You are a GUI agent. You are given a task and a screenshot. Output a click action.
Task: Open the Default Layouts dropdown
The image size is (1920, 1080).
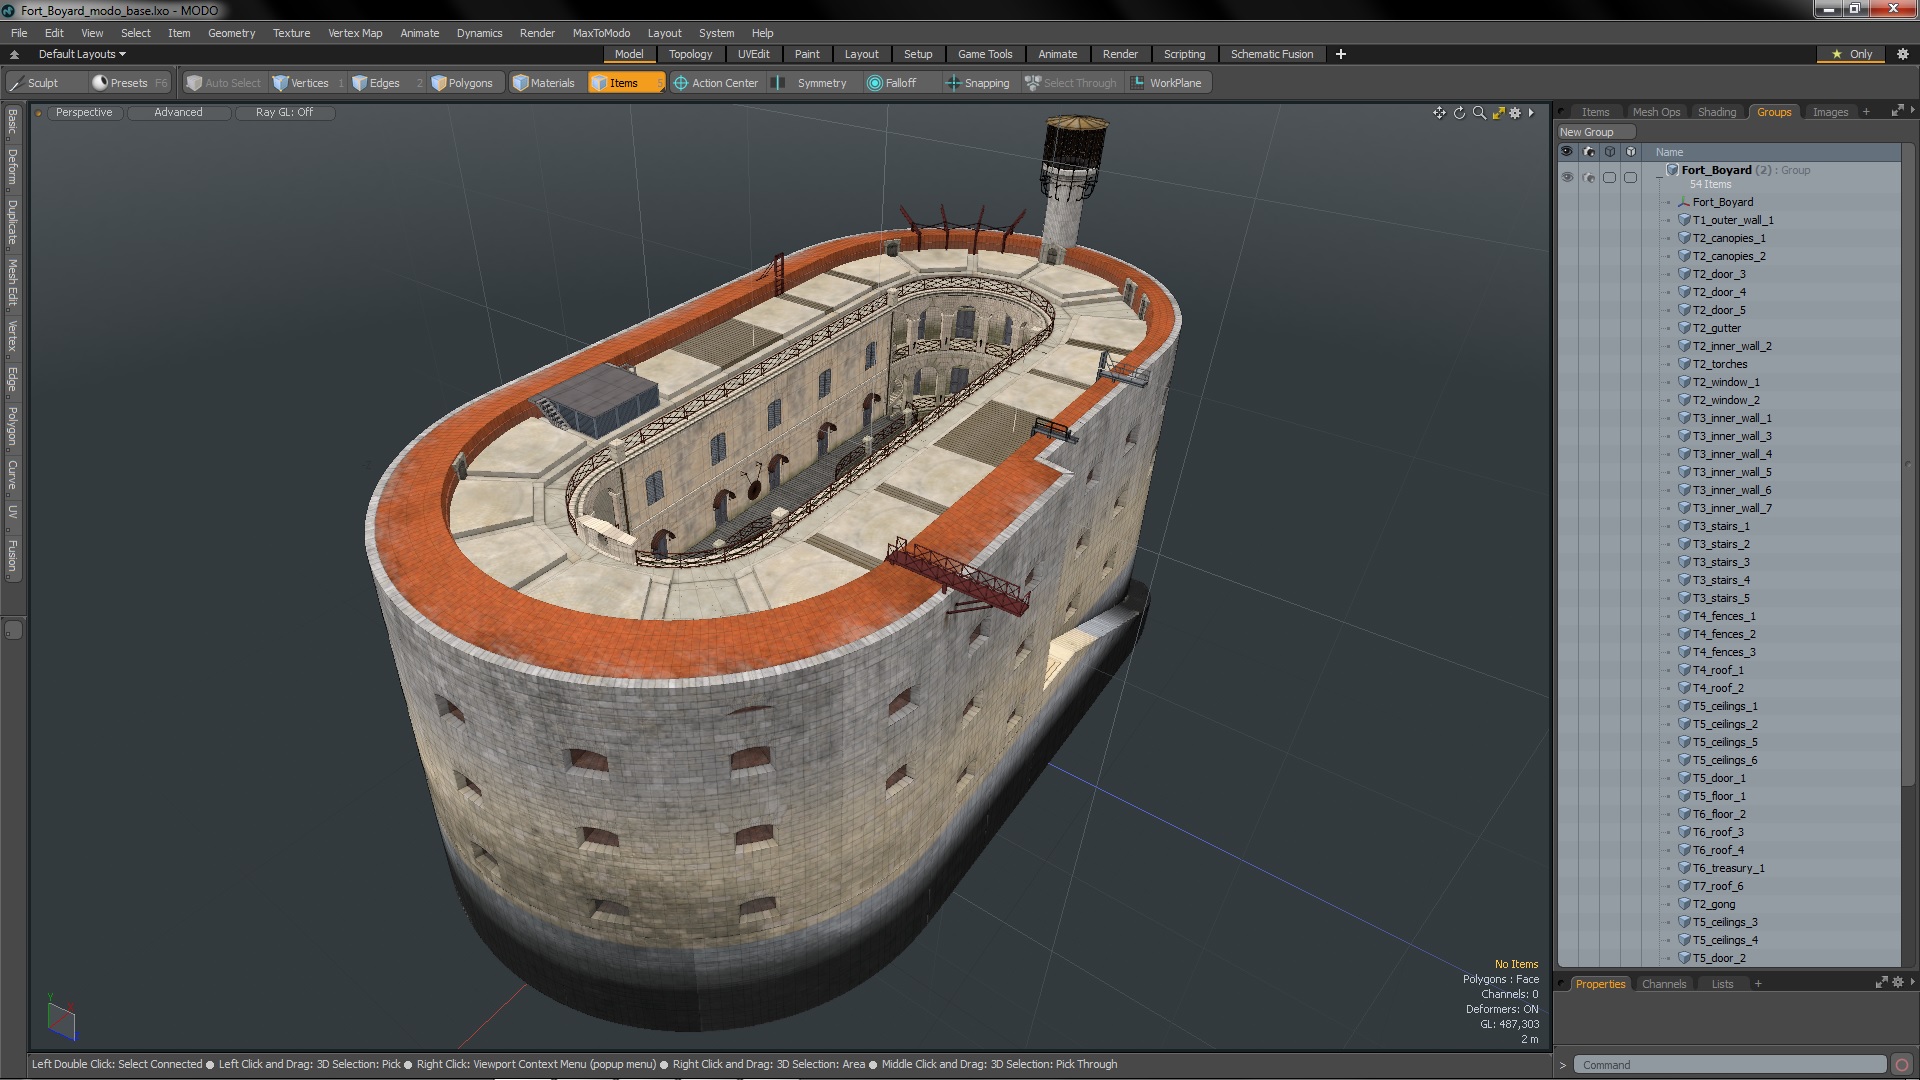point(82,54)
